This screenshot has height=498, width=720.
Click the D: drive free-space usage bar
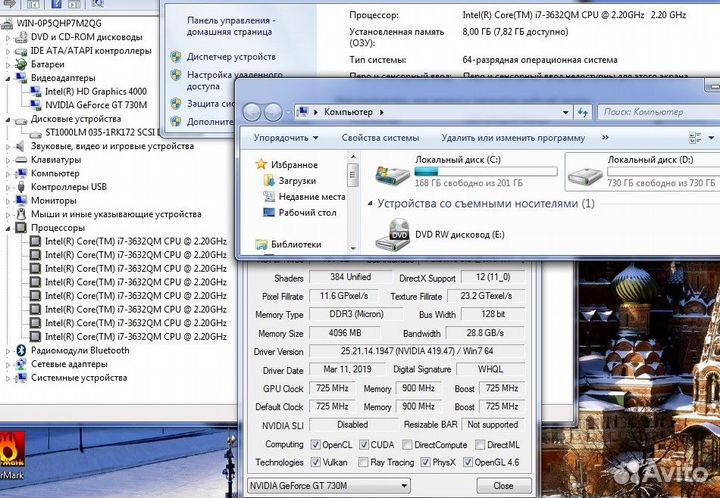tap(663, 172)
